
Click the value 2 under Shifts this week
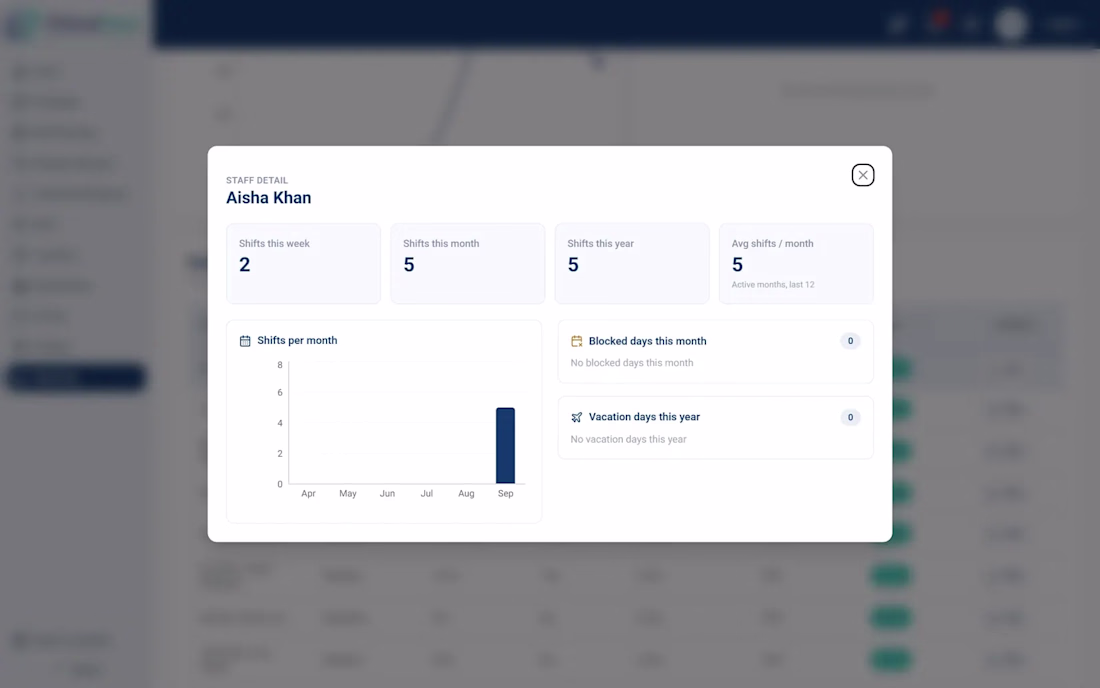[x=244, y=264]
